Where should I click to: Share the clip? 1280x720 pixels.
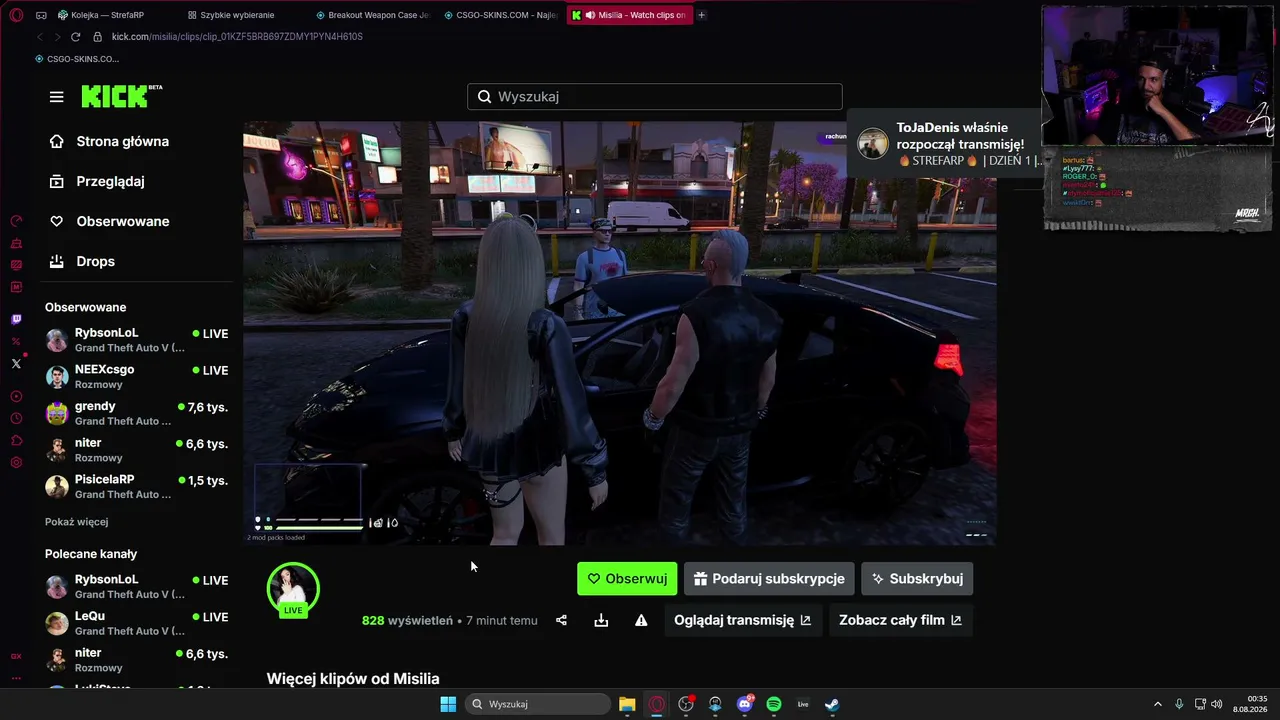561,621
